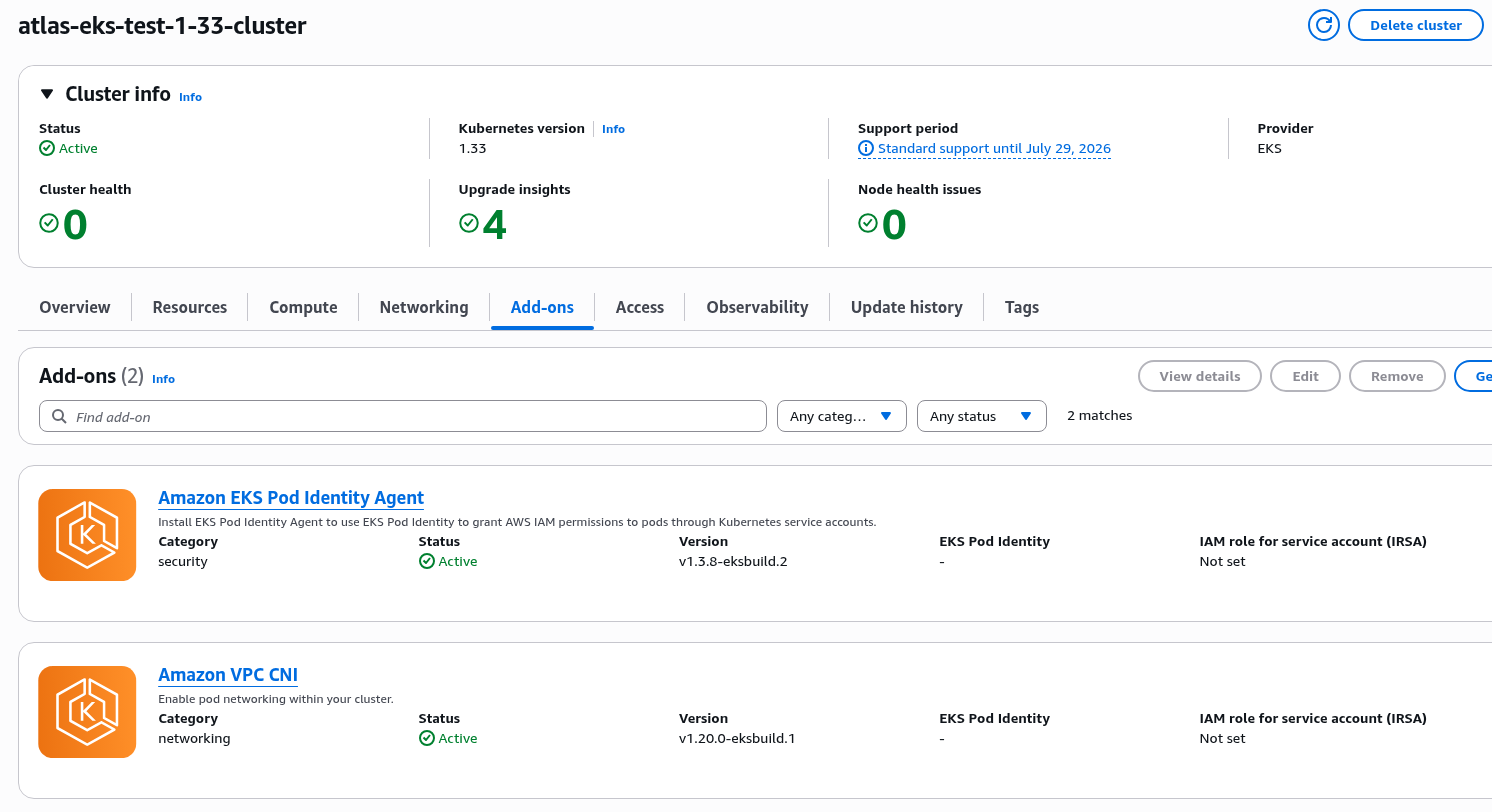Click the Amazon VPC CNI add-on icon
The image size is (1492, 812).
pos(87,712)
